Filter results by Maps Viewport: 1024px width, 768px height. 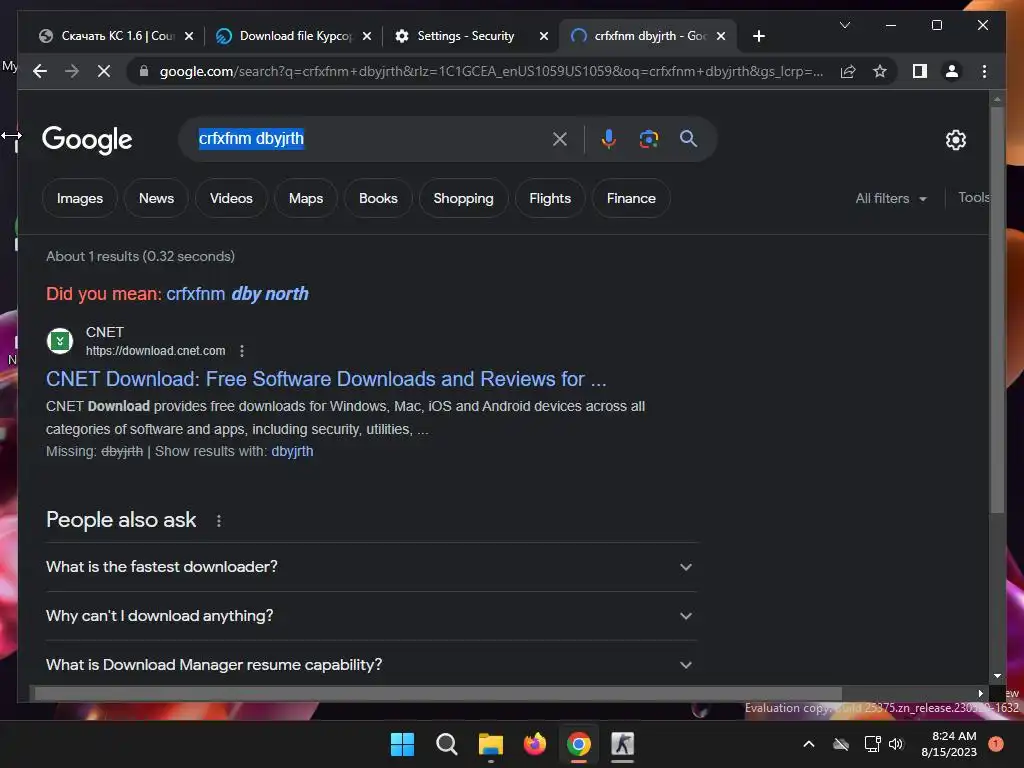[306, 199]
